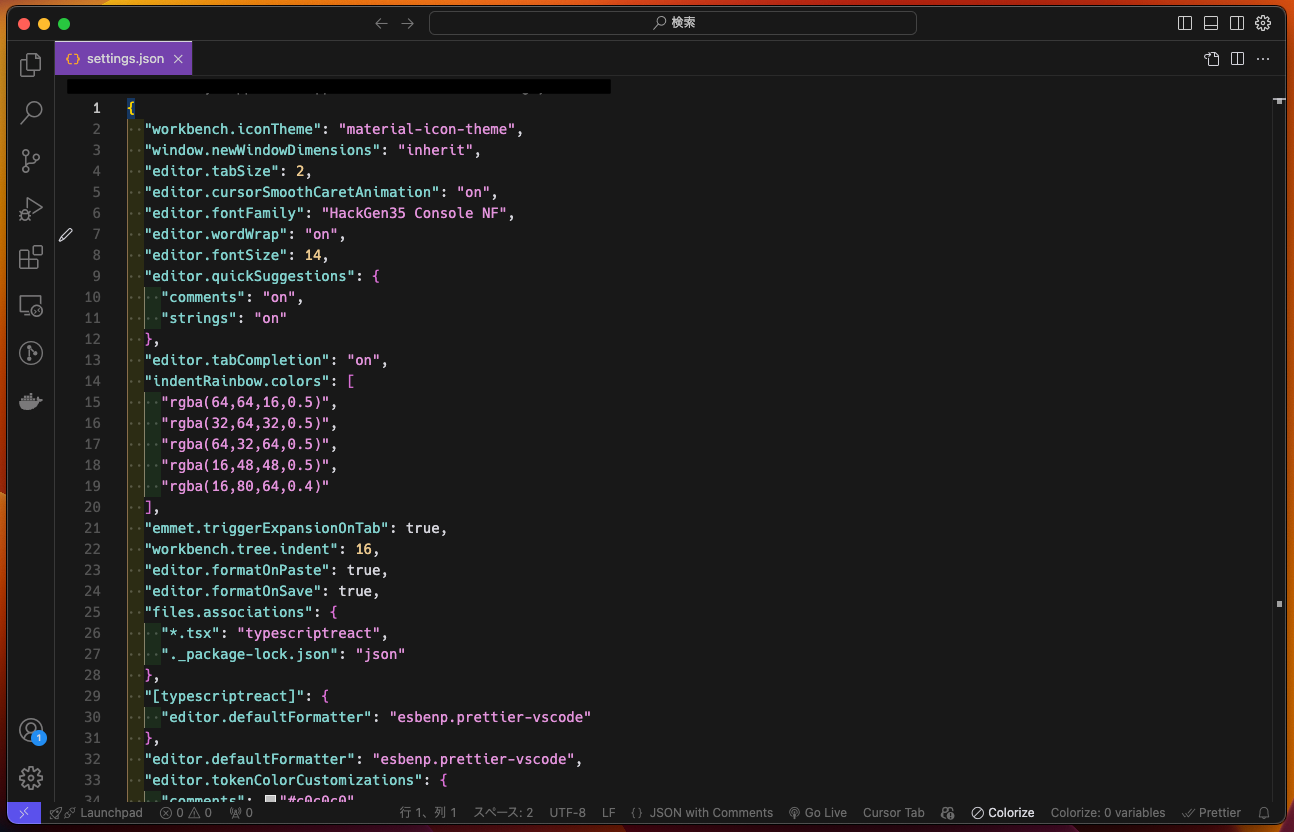Image resolution: width=1294 pixels, height=832 pixels.
Task: Toggle Cursor Tab in the status bar
Action: (894, 813)
